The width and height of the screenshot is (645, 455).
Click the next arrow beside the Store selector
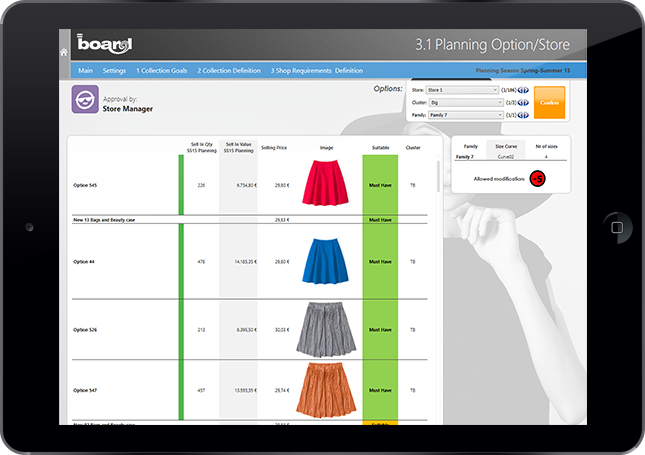coord(528,90)
